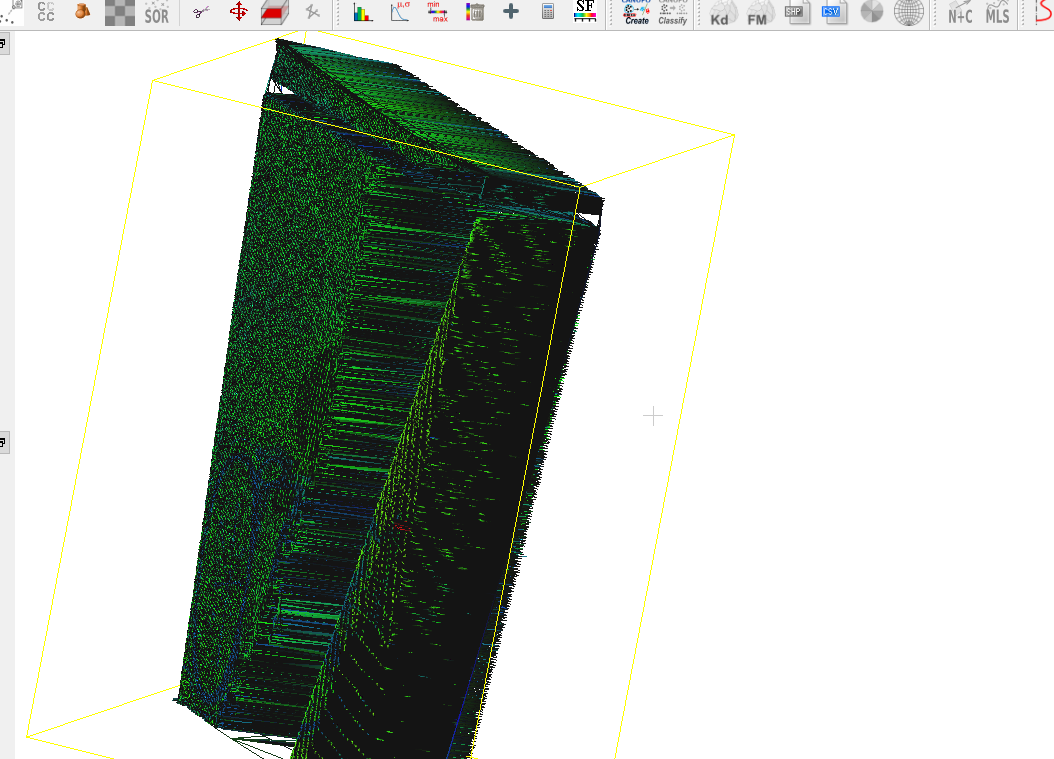The image size is (1054, 759).
Task: Click the Label Connected Components (CC) icon
Action: click(x=46, y=12)
